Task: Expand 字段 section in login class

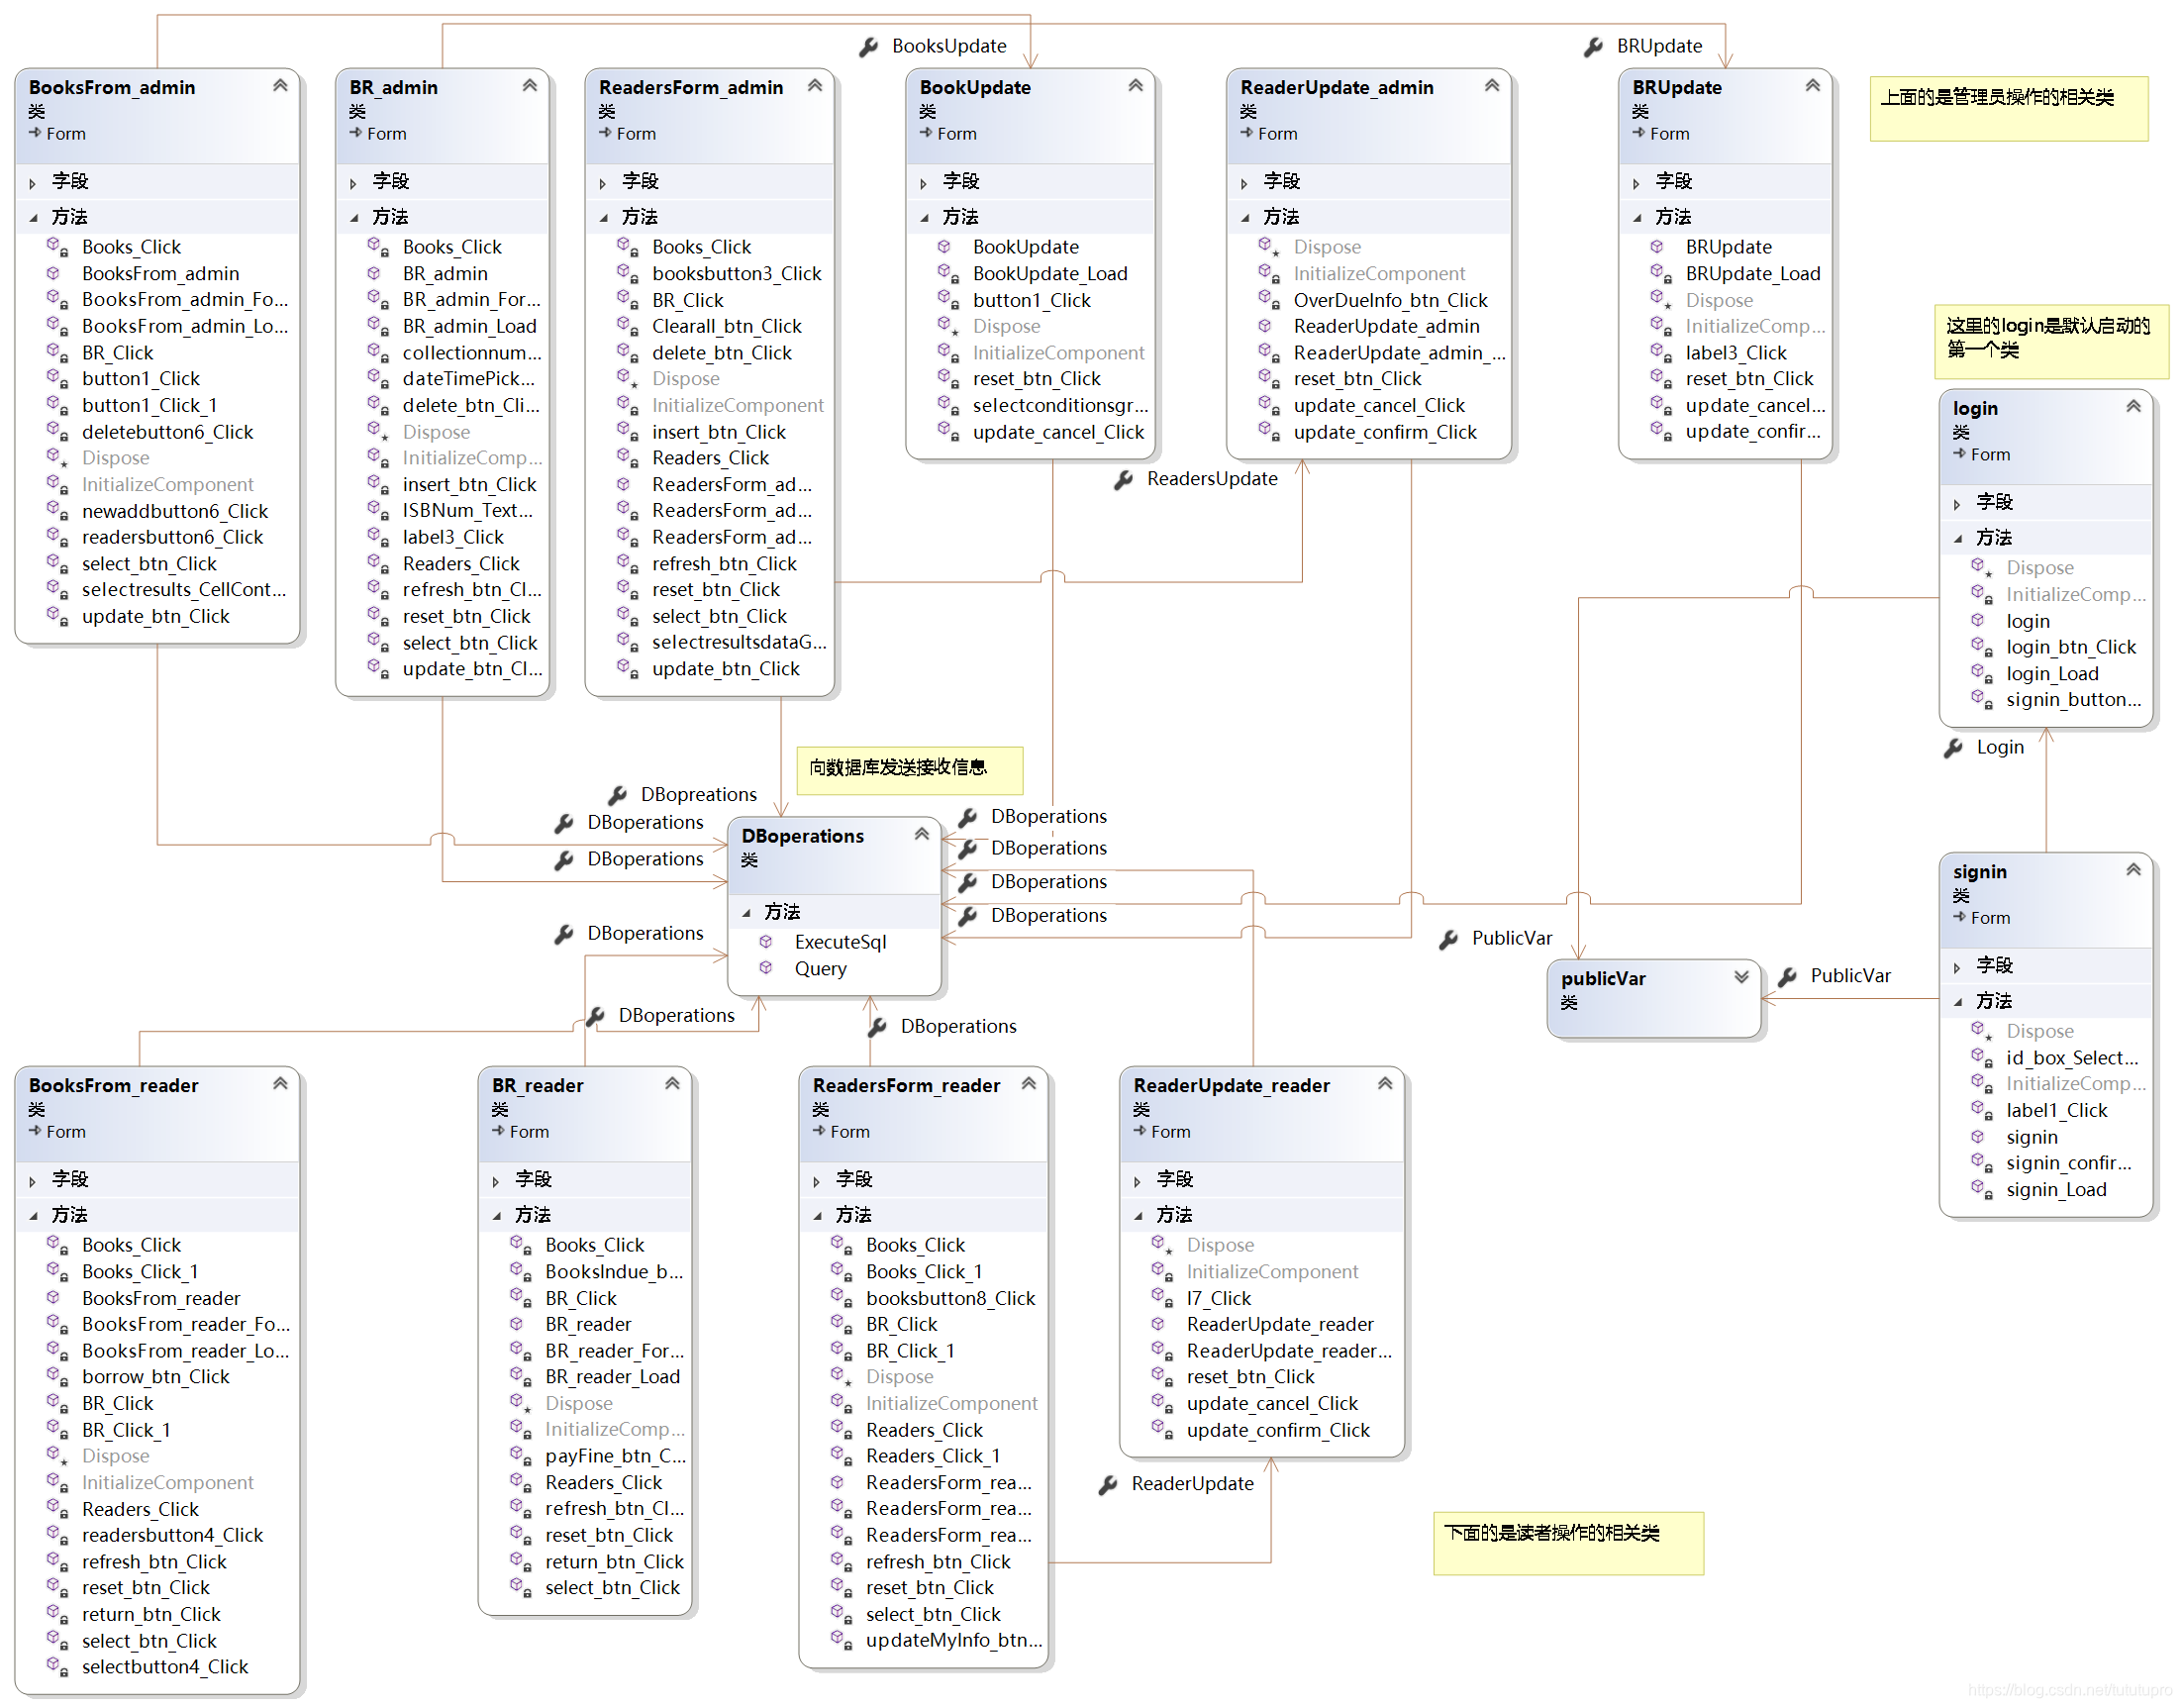Action: [1956, 504]
